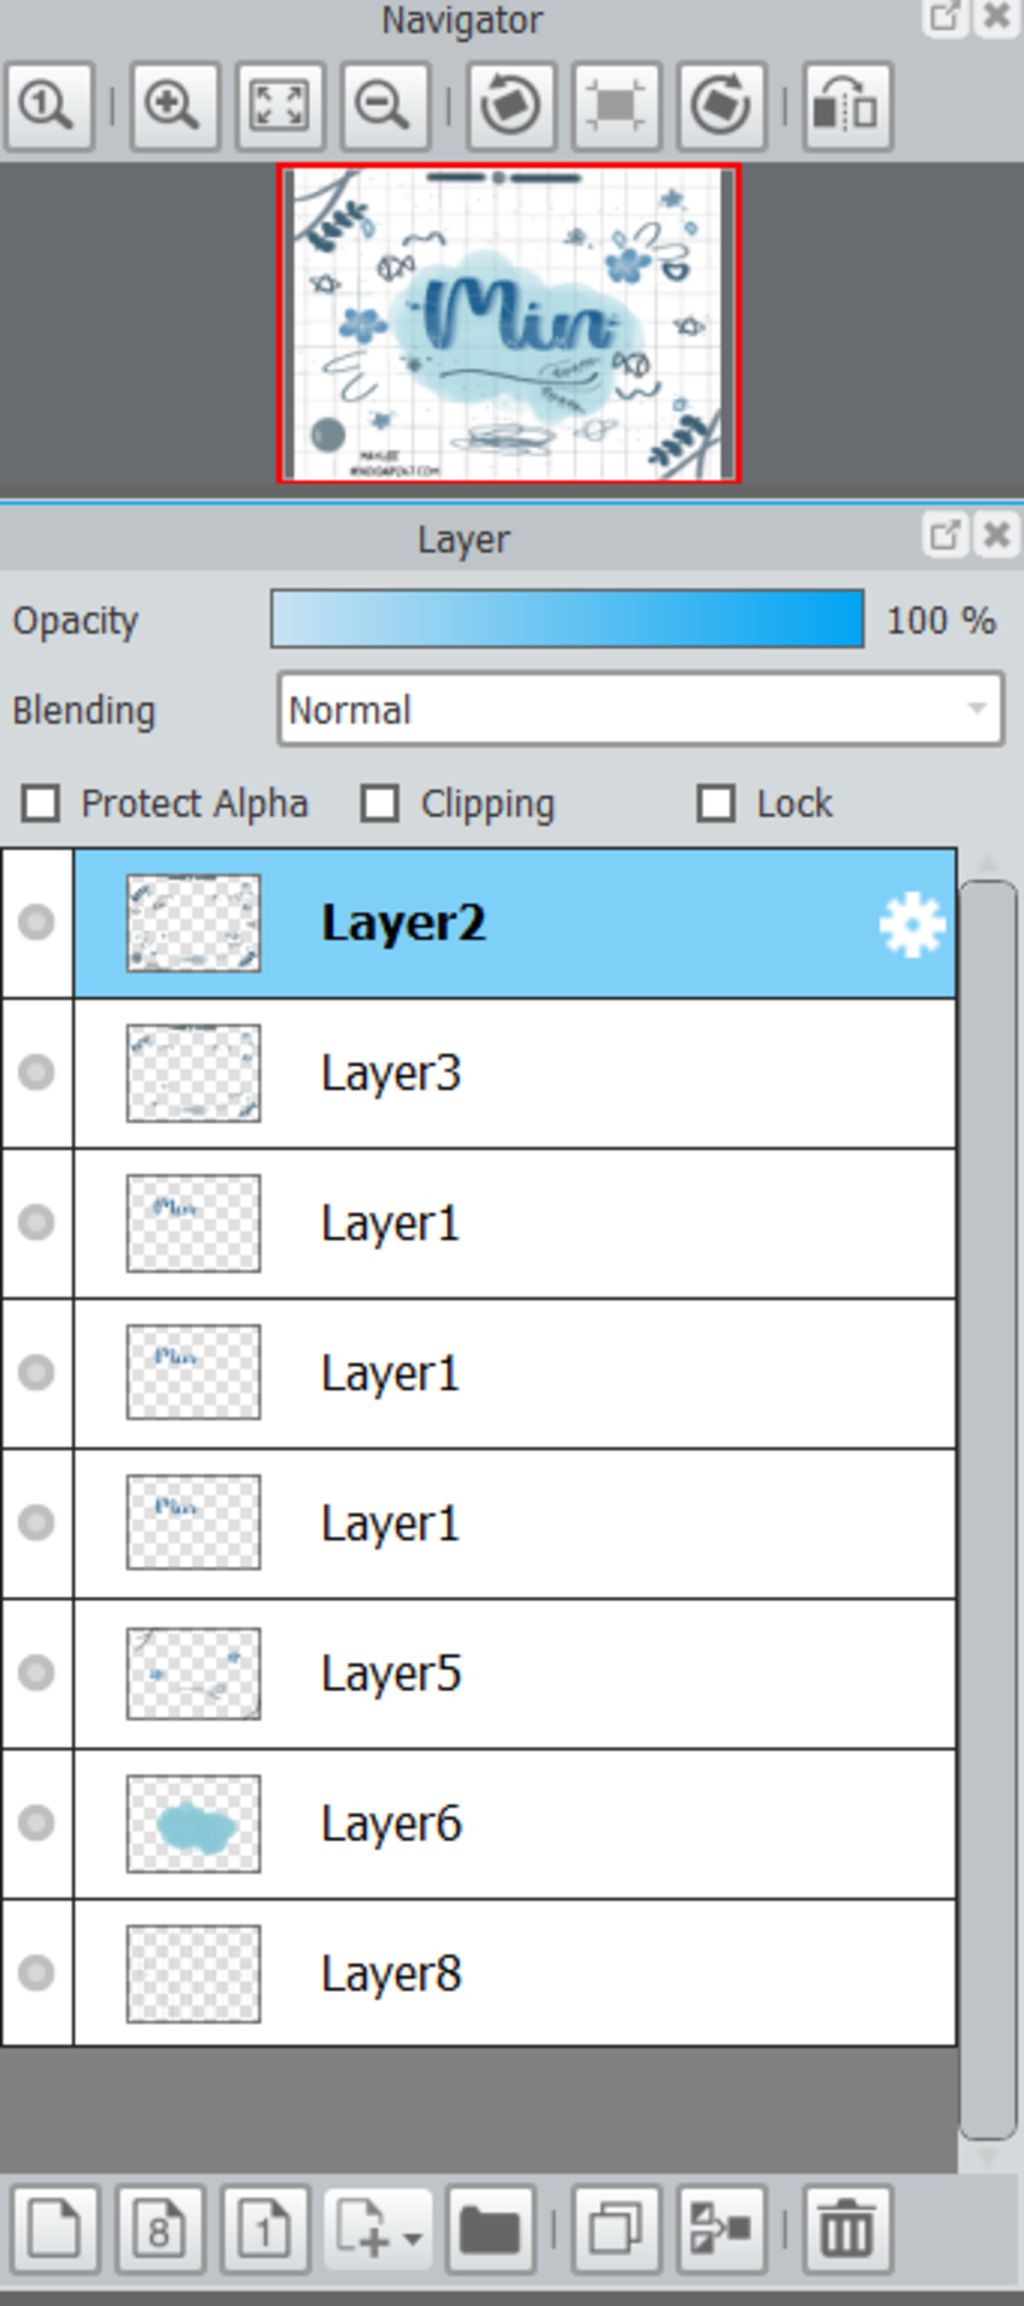
Task: Enable the Clipping checkbox
Action: click(380, 803)
